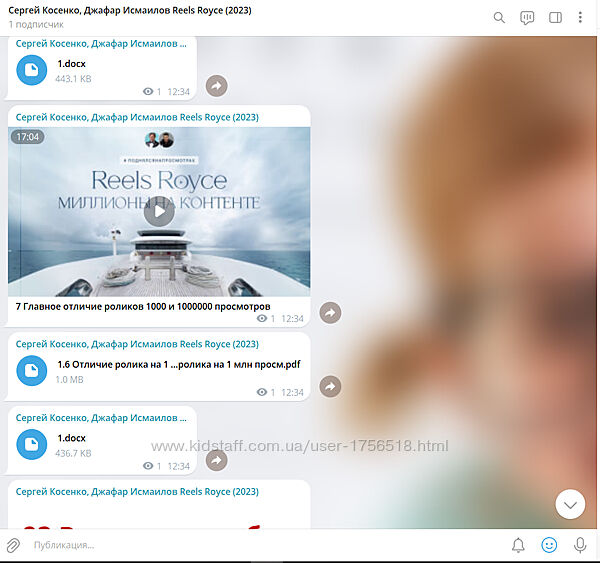Click the attach file paperclip icon
Image resolution: width=600 pixels, height=563 pixels.
click(14, 545)
